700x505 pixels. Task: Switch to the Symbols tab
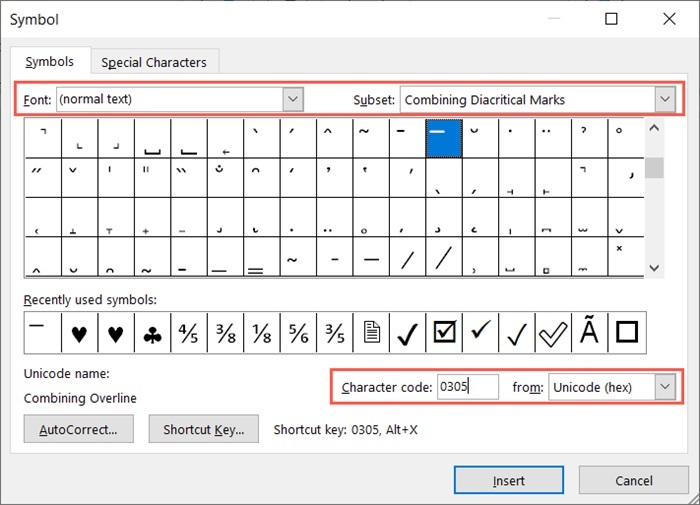coord(50,62)
